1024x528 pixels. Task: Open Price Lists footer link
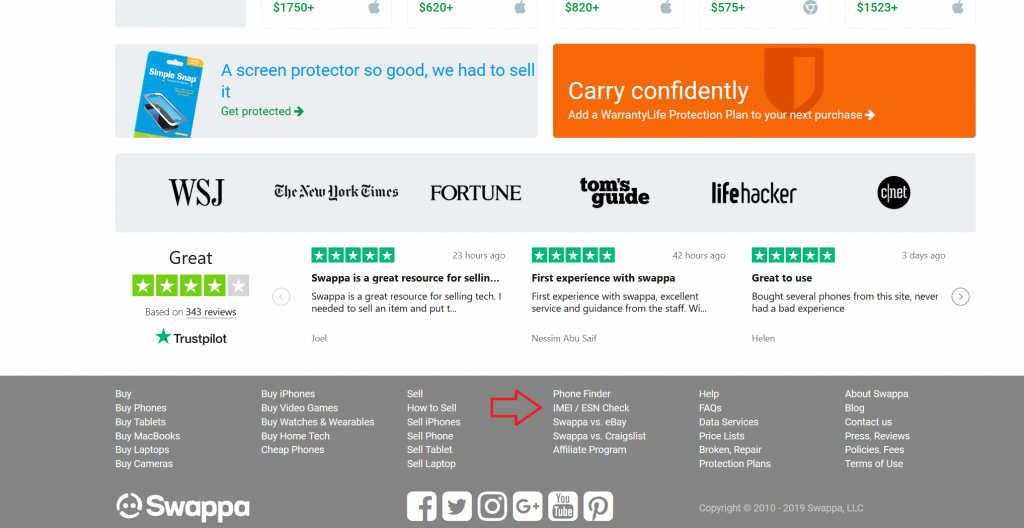click(x=722, y=436)
